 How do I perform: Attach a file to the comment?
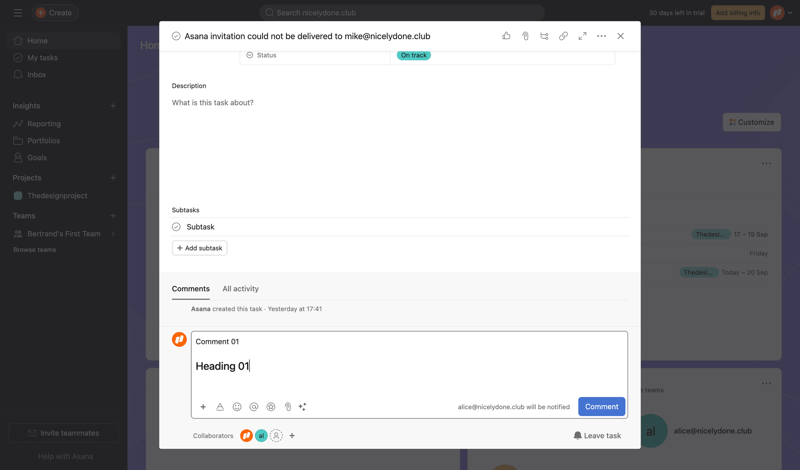point(288,407)
